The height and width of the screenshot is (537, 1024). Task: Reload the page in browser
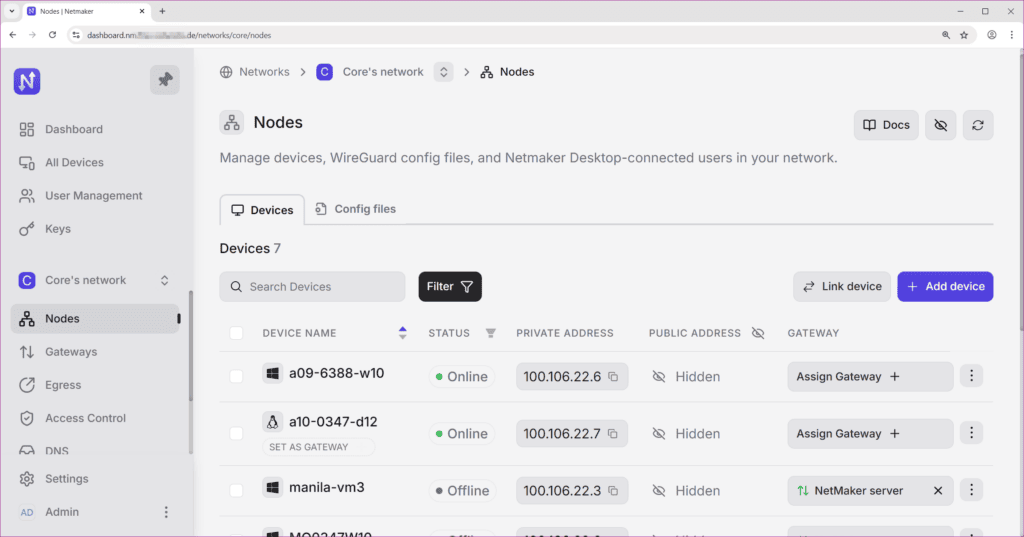tap(52, 35)
